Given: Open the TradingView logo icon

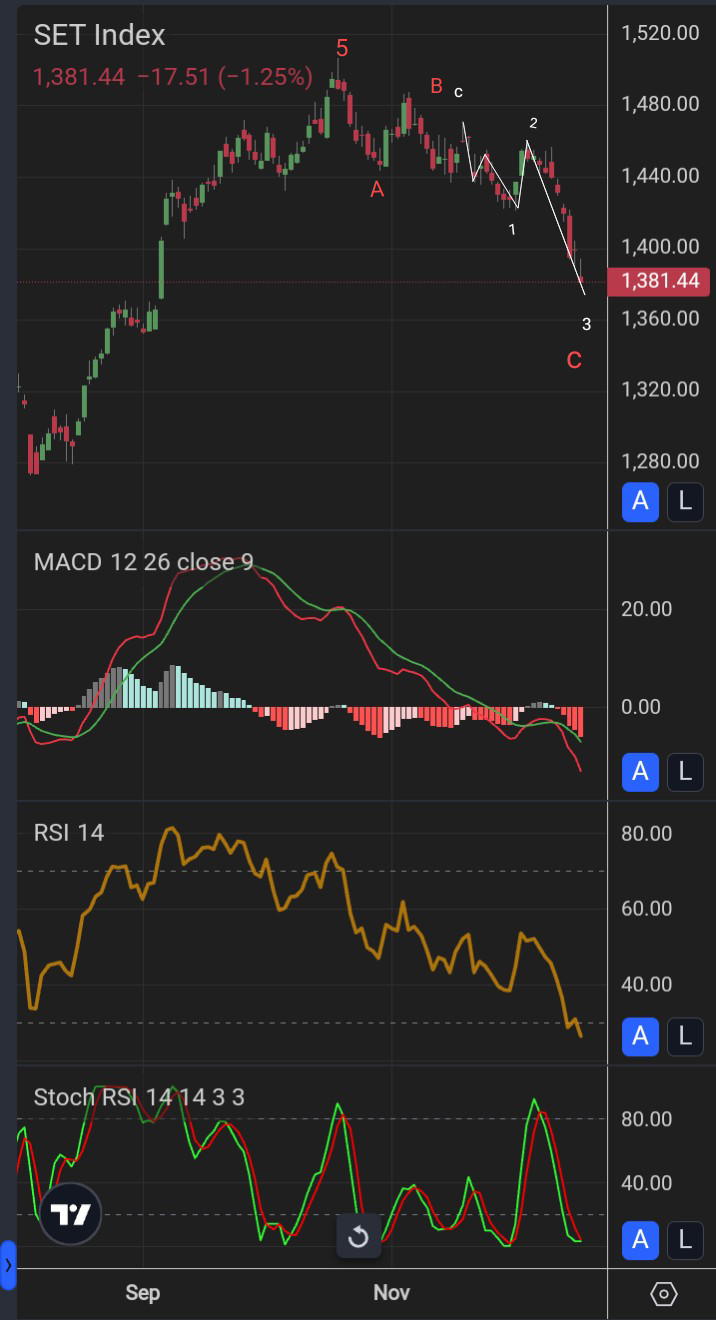Looking at the screenshot, I should pyautogui.click(x=72, y=1215).
